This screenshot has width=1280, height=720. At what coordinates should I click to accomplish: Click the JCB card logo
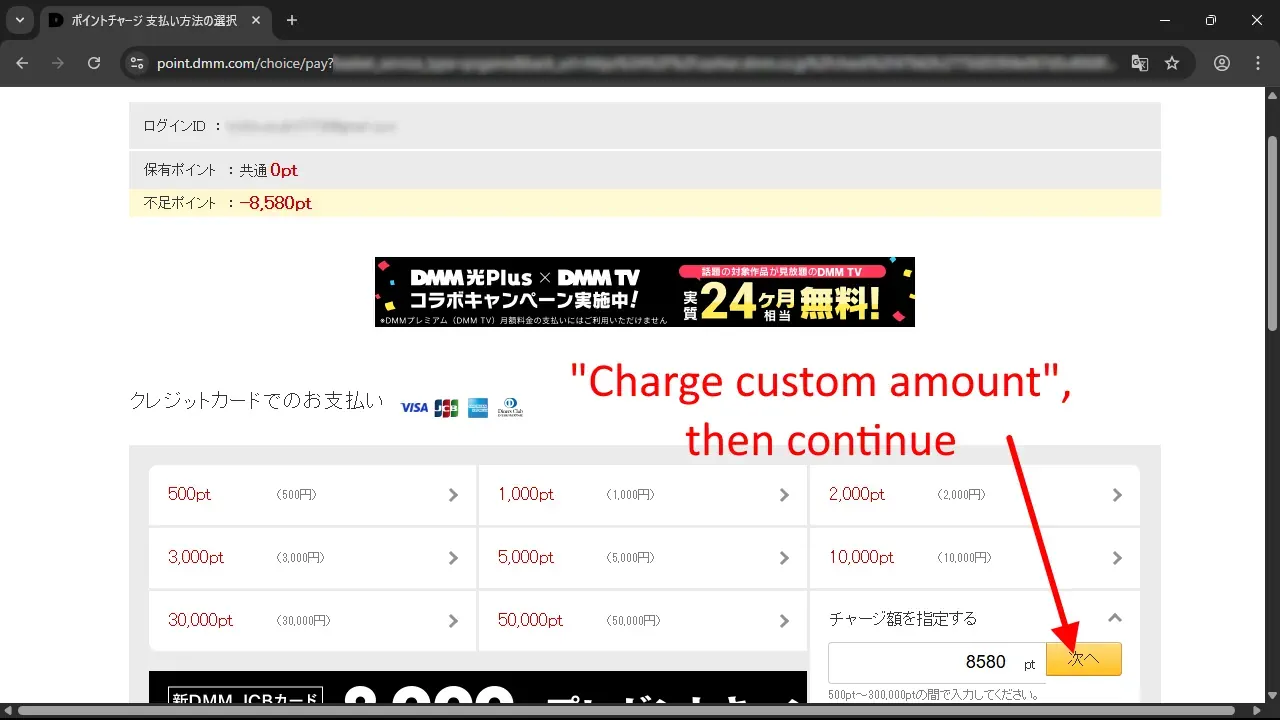pyautogui.click(x=446, y=408)
